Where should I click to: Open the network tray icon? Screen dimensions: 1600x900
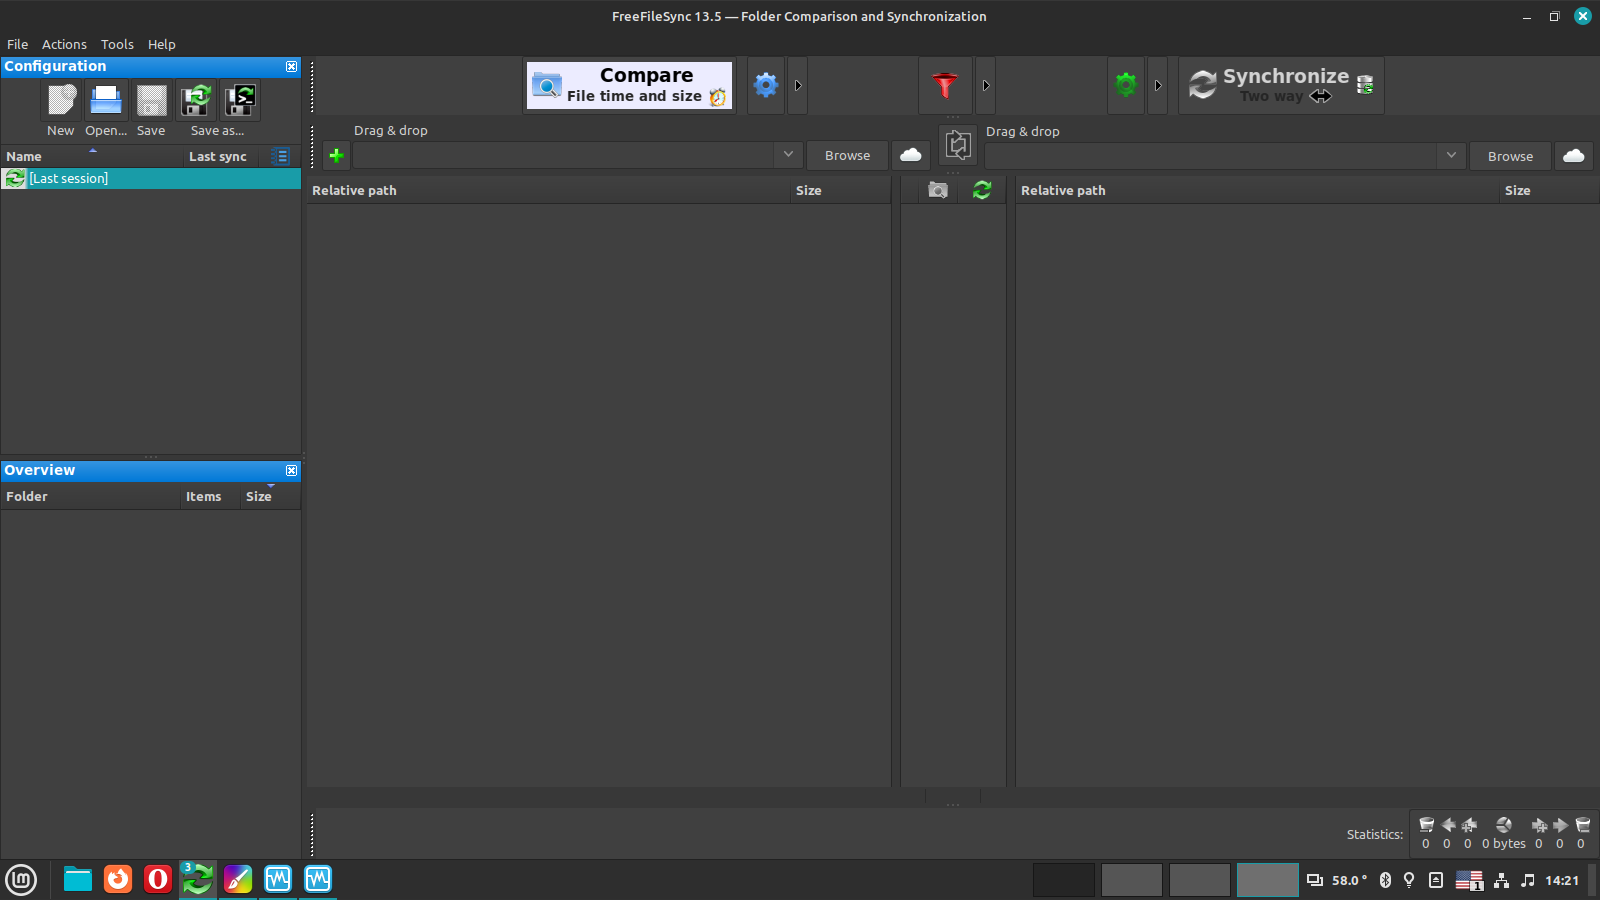[1501, 880]
